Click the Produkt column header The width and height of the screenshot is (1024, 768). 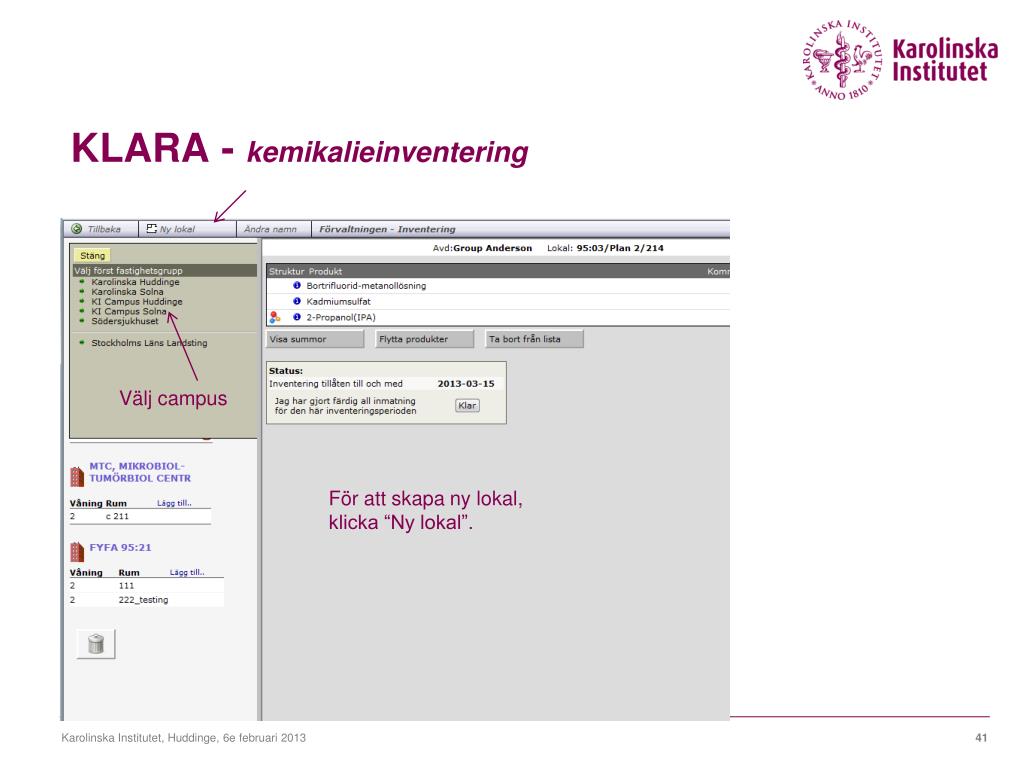325,271
